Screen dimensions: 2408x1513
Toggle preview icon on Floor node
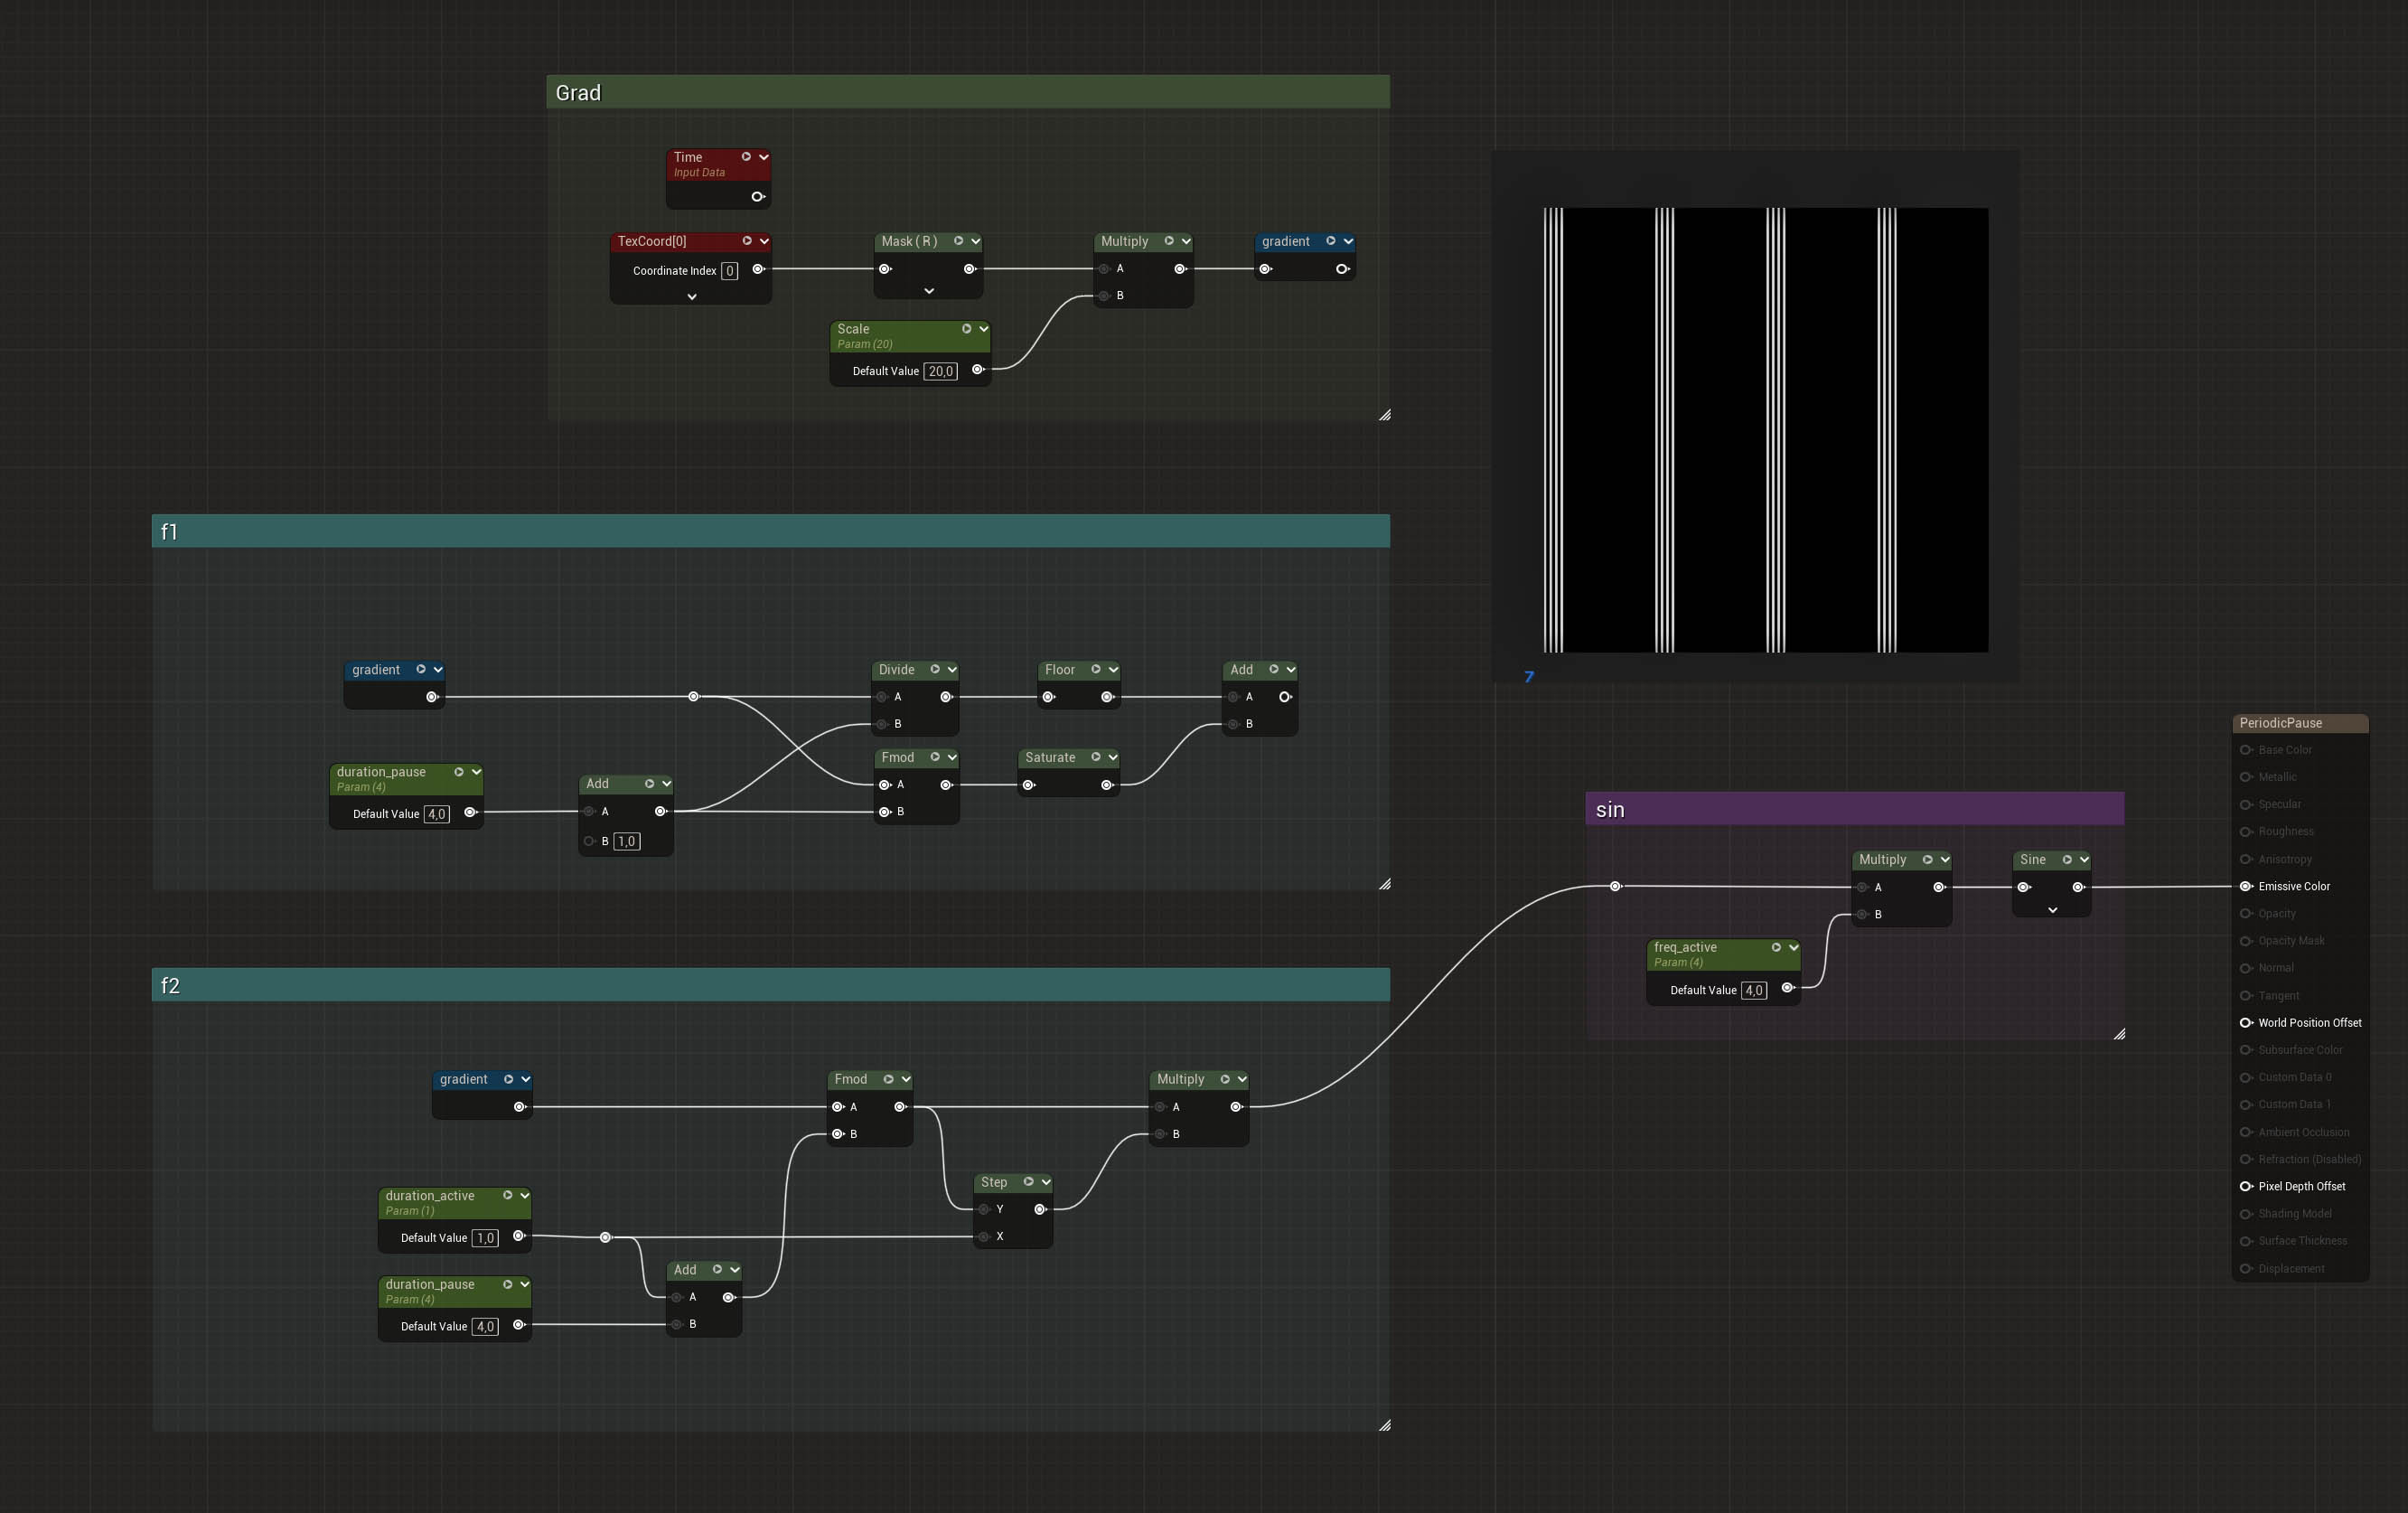pos(1096,670)
